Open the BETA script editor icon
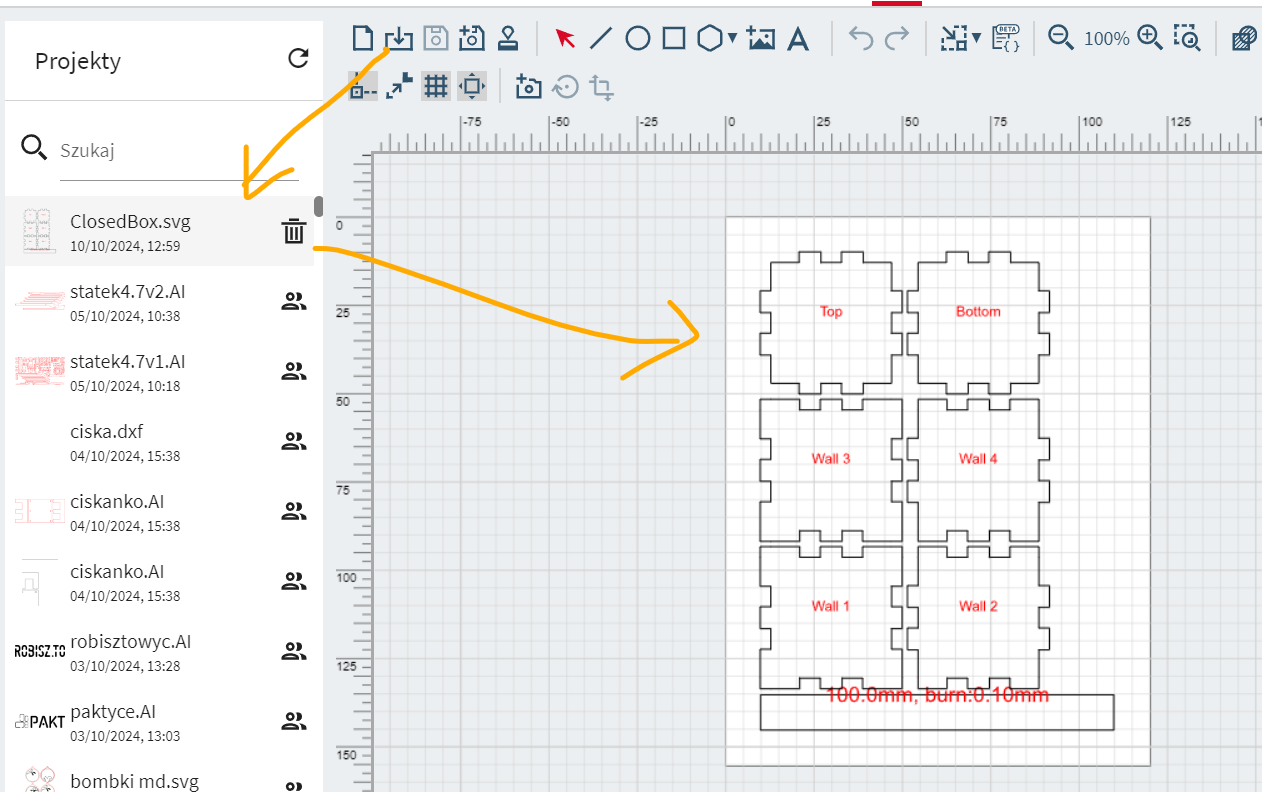The width and height of the screenshot is (1262, 792). point(1005,38)
